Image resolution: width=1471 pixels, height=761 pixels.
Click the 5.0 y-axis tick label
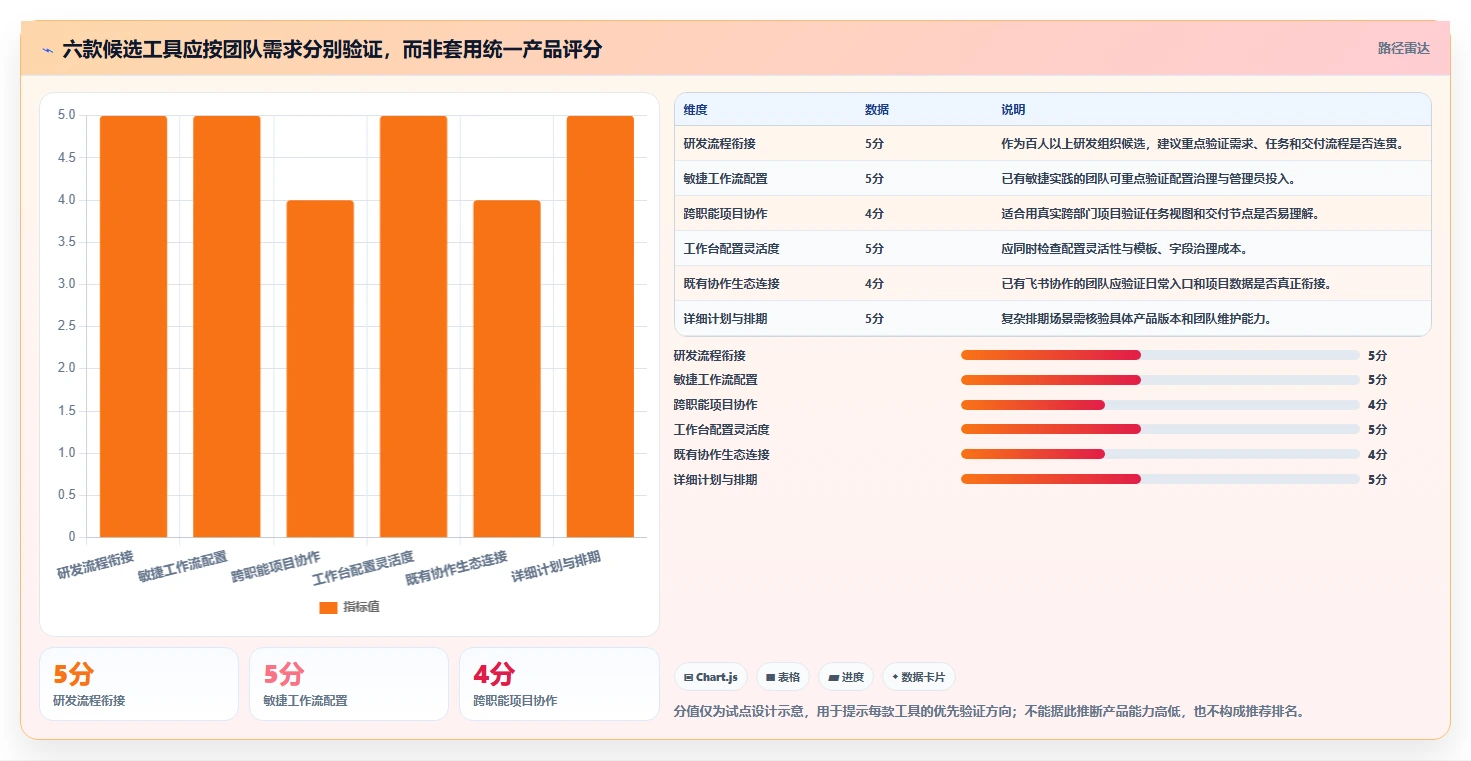click(67, 115)
